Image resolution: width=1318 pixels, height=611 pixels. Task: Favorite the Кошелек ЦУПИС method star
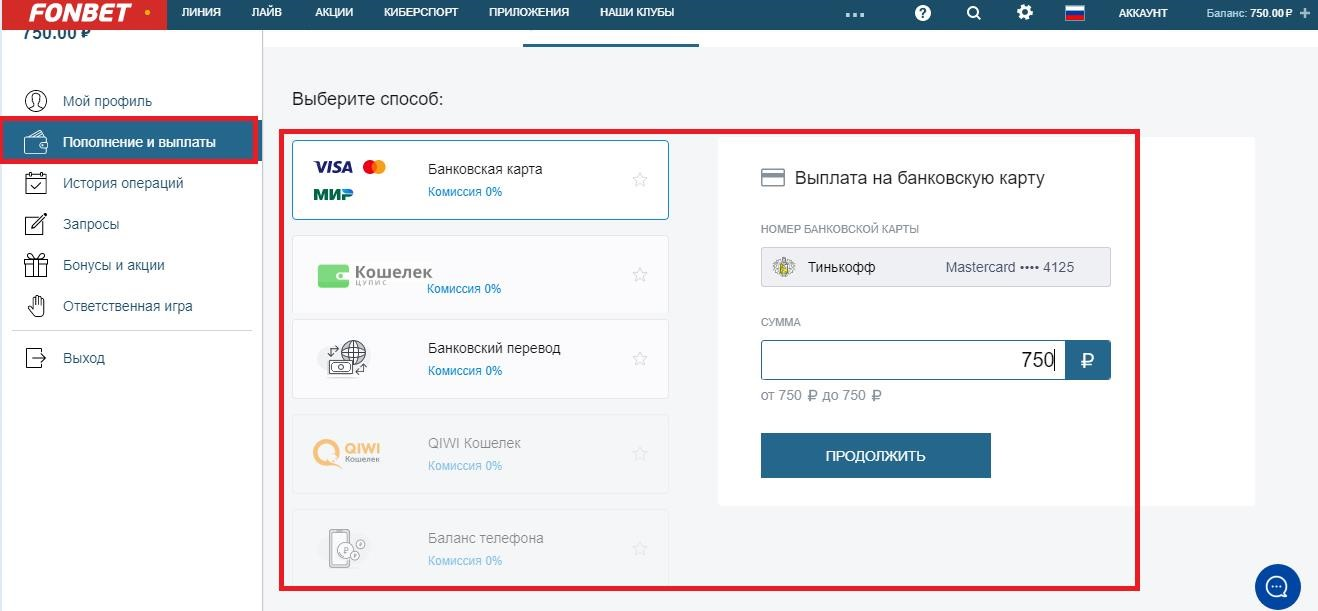point(640,275)
